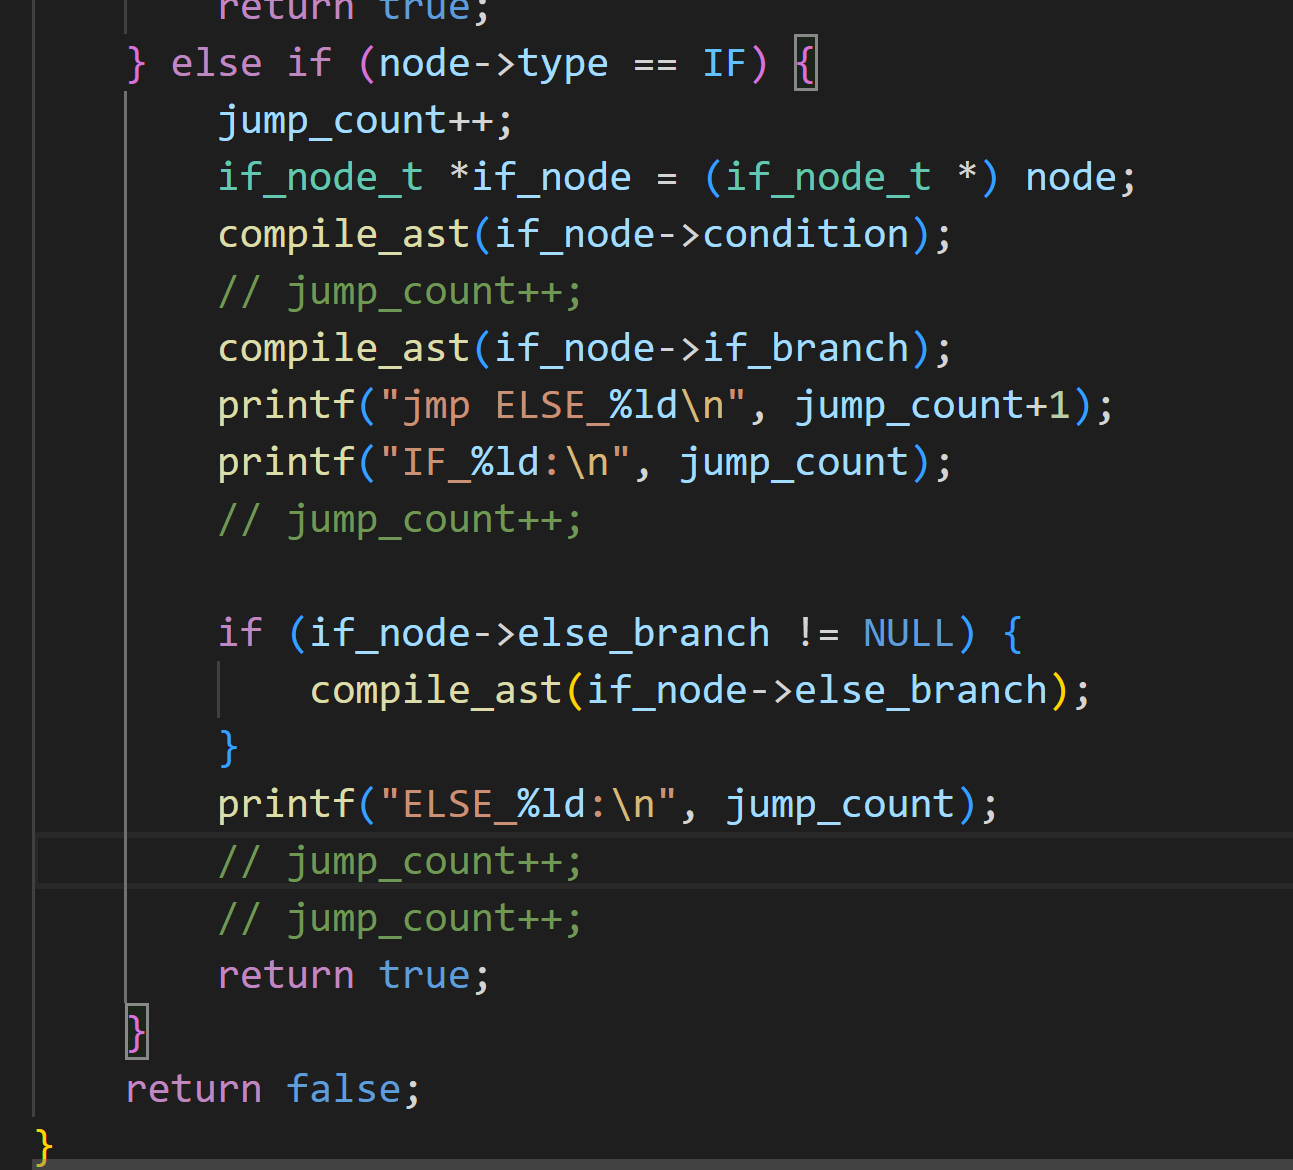
Task: Click the 'return false;' statement
Action: pos(273,1089)
